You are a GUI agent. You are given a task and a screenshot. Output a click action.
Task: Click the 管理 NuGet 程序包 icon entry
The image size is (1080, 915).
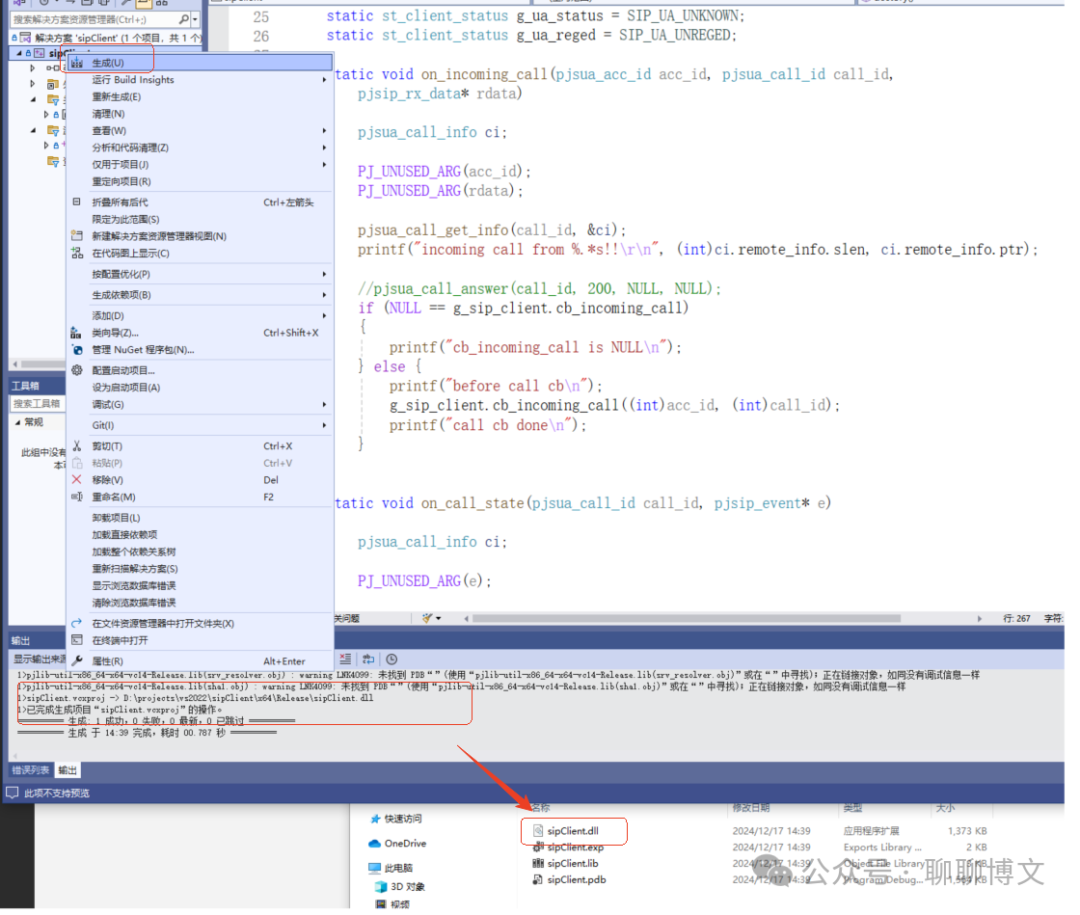[77, 350]
